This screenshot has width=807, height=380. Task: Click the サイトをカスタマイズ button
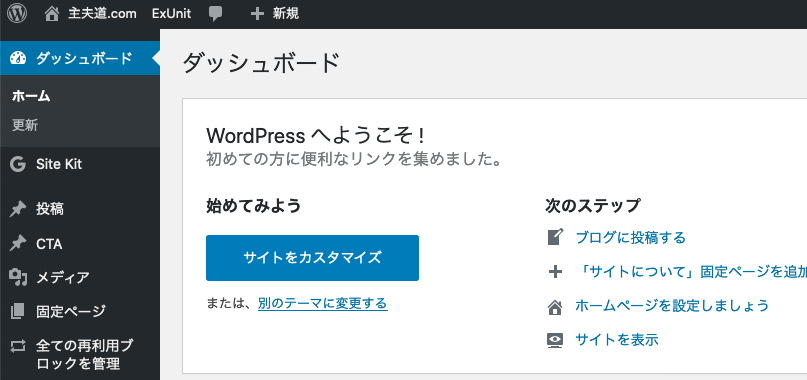[312, 258]
